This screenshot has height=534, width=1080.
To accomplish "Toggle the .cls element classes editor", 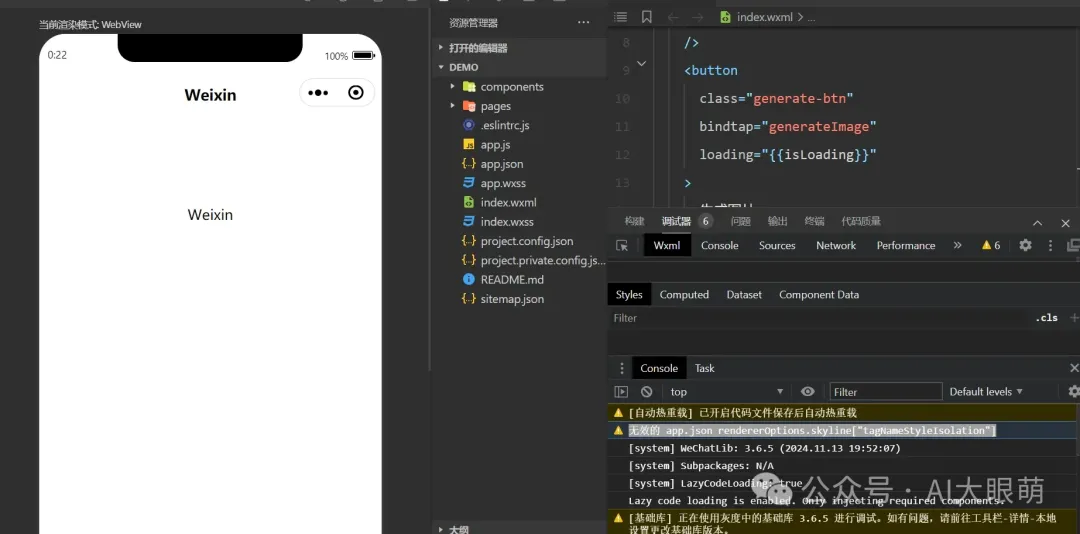I will coord(1047,318).
